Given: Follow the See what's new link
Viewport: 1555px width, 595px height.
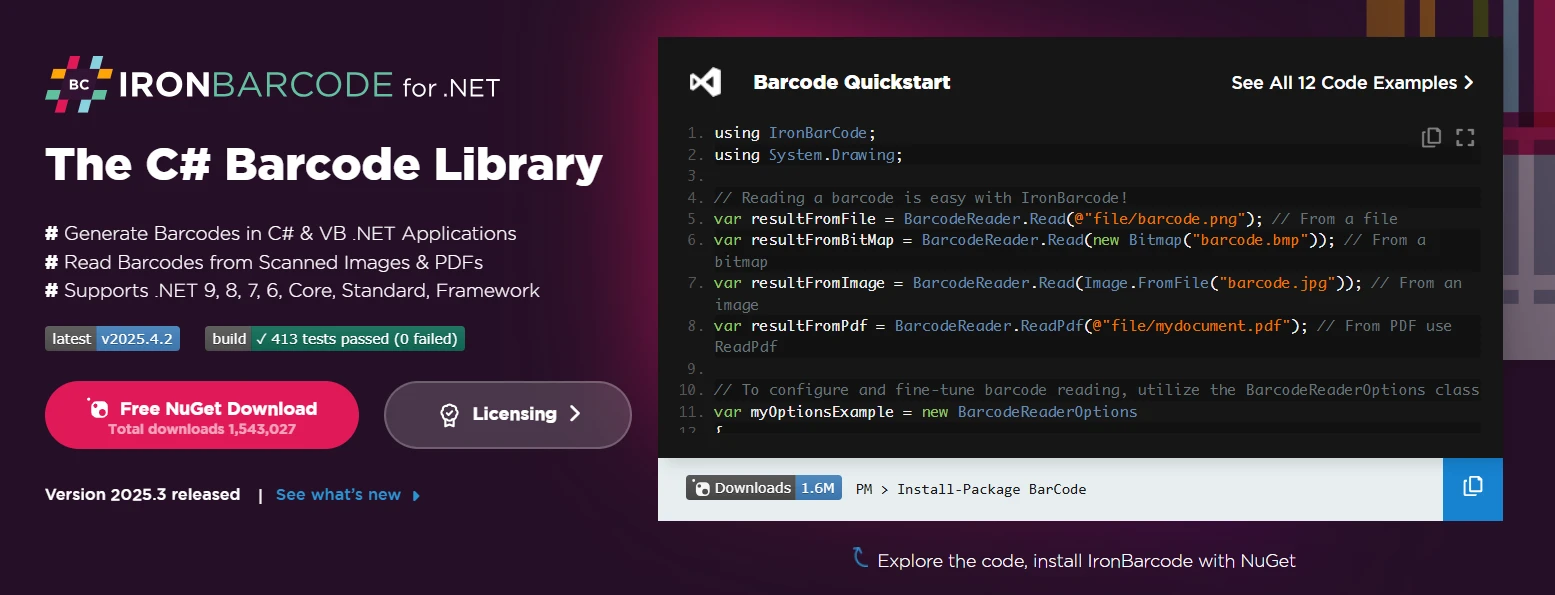Looking at the screenshot, I should click(338, 495).
